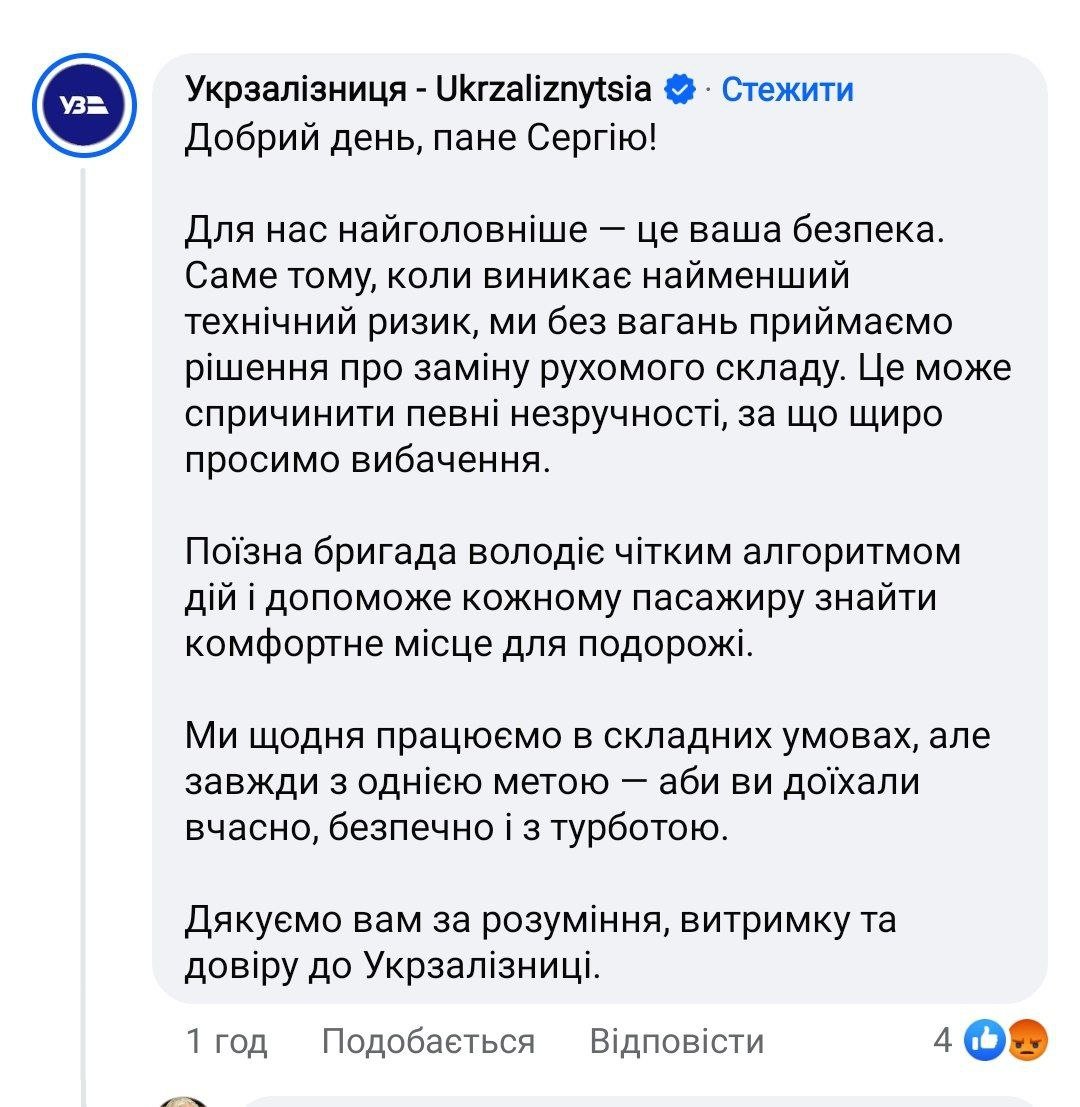This screenshot has height=1107, width=1080.
Task: Click the line starting Дякуємо вам за розуміння
Action: [x=540, y=920]
